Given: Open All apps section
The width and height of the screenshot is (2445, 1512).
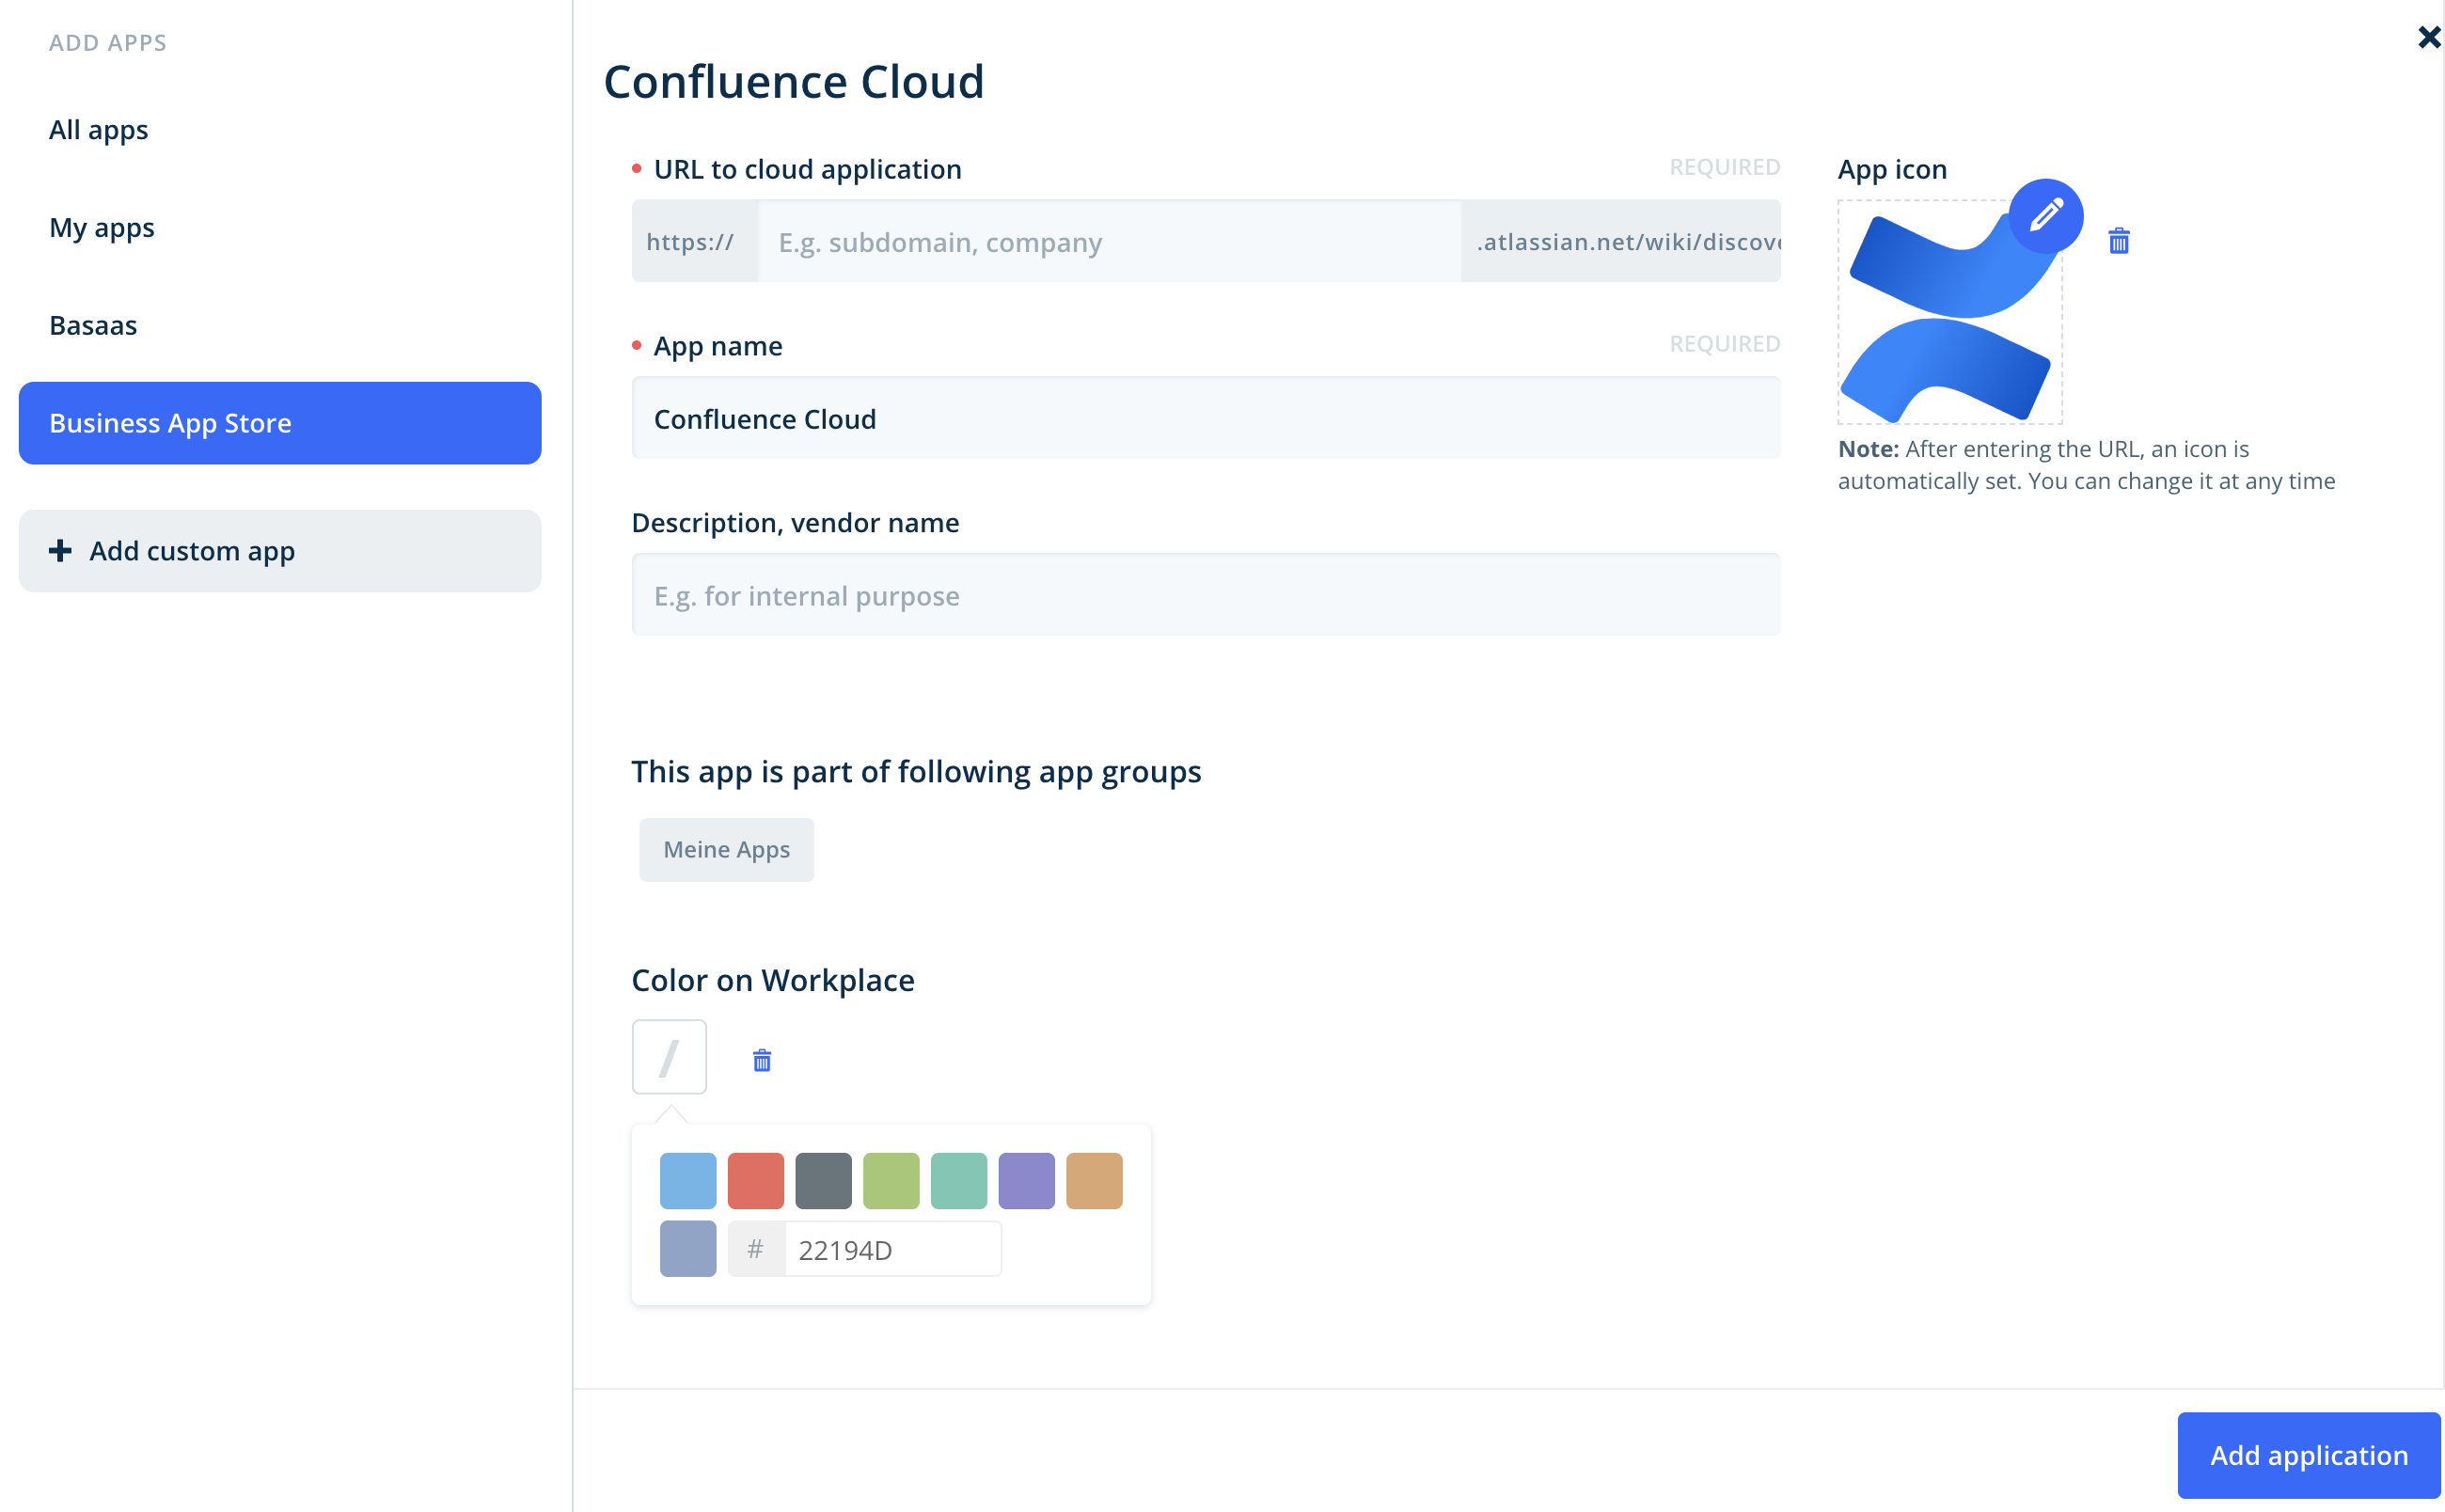Looking at the screenshot, I should 98,130.
